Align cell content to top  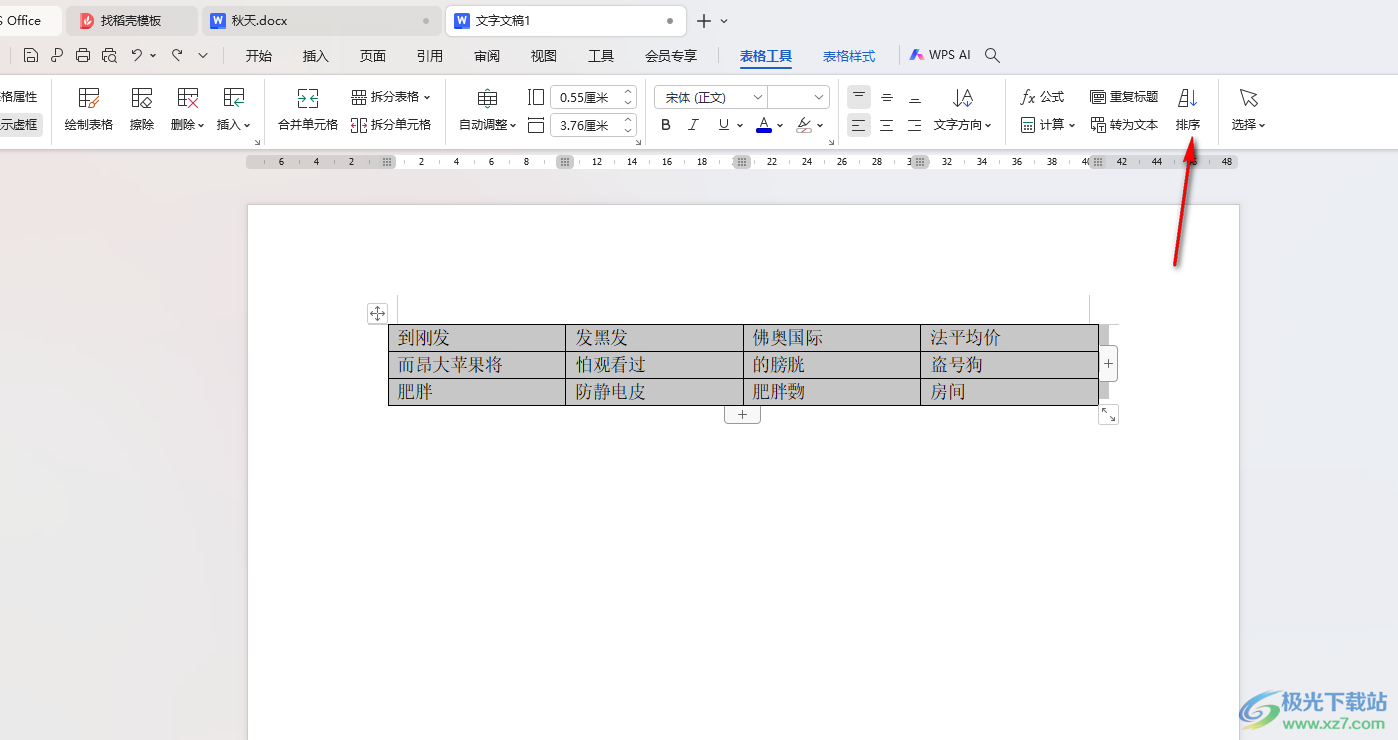coord(859,97)
